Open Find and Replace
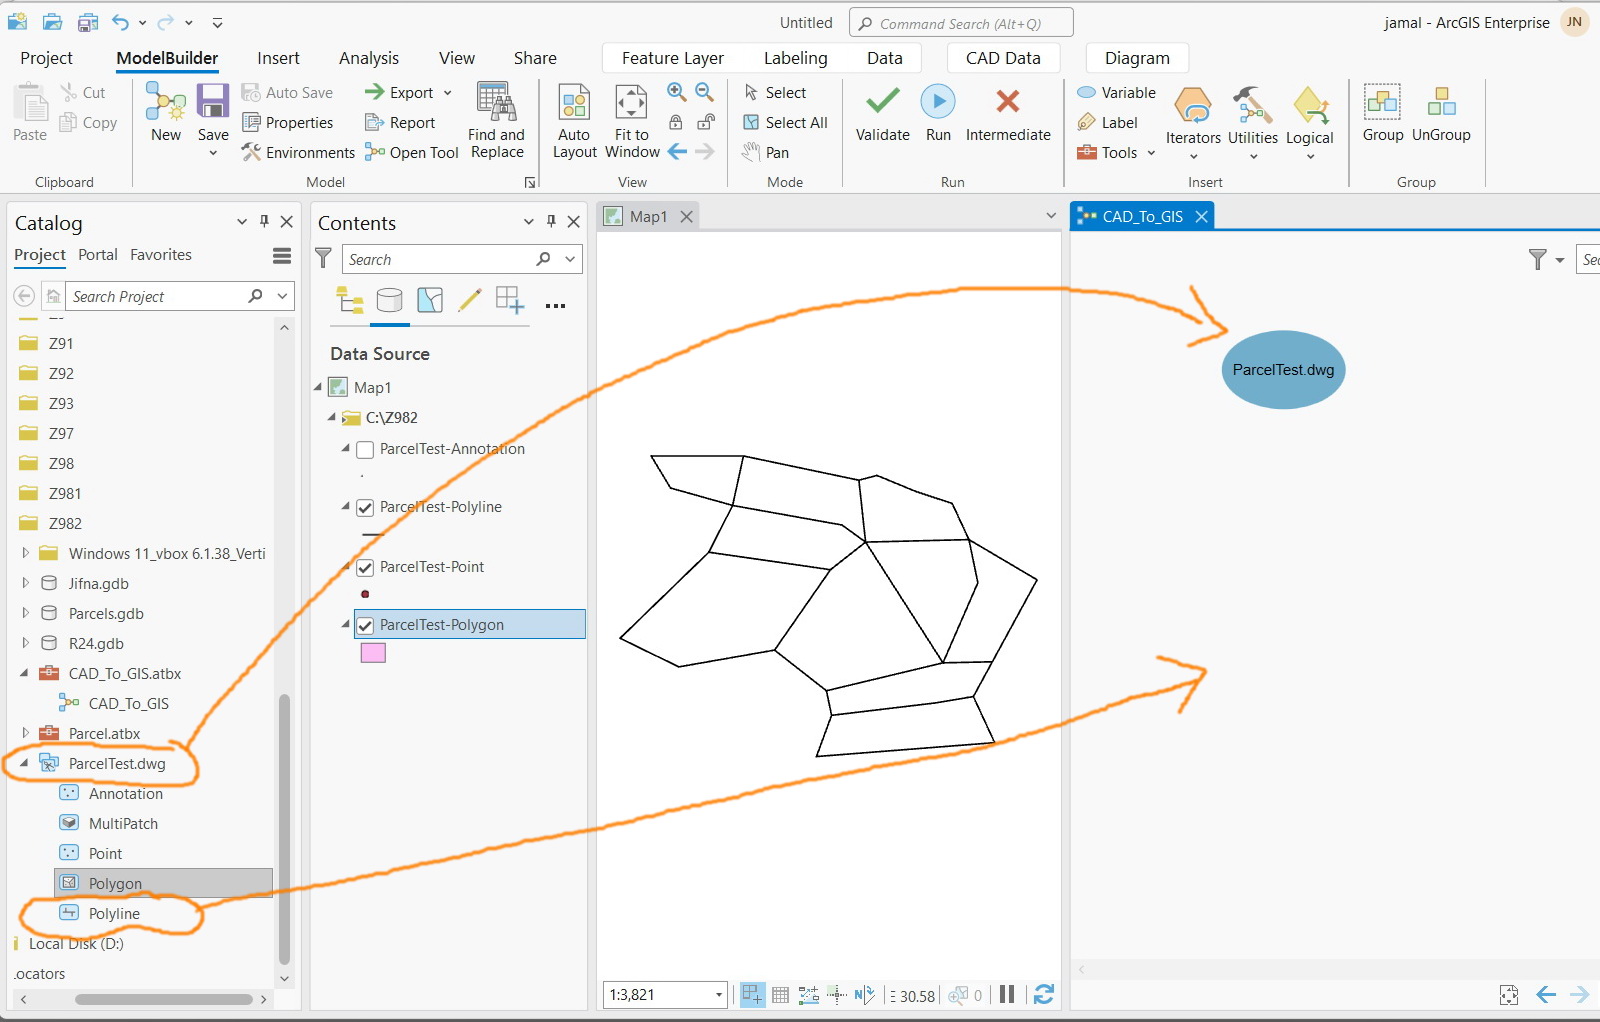This screenshot has width=1600, height=1022. coord(495,118)
